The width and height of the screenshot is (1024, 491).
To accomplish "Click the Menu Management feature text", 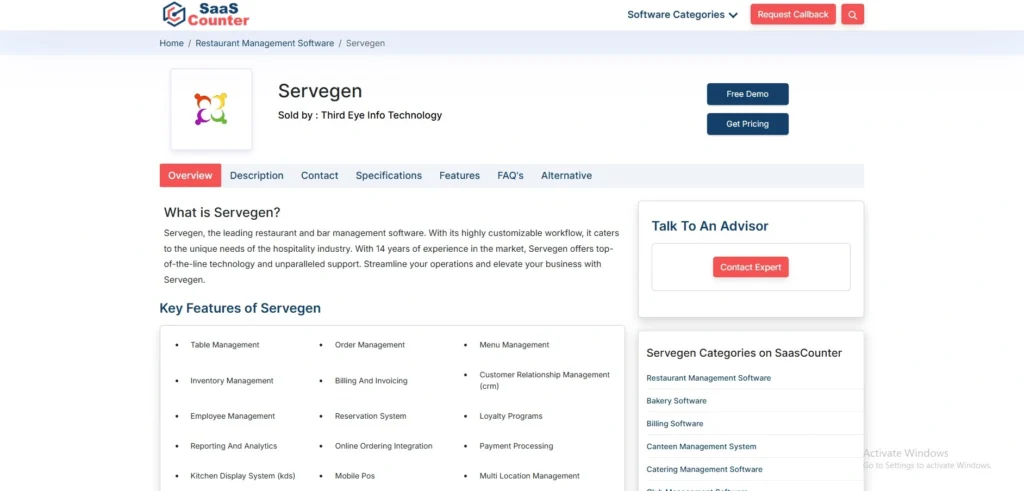I will click(514, 345).
